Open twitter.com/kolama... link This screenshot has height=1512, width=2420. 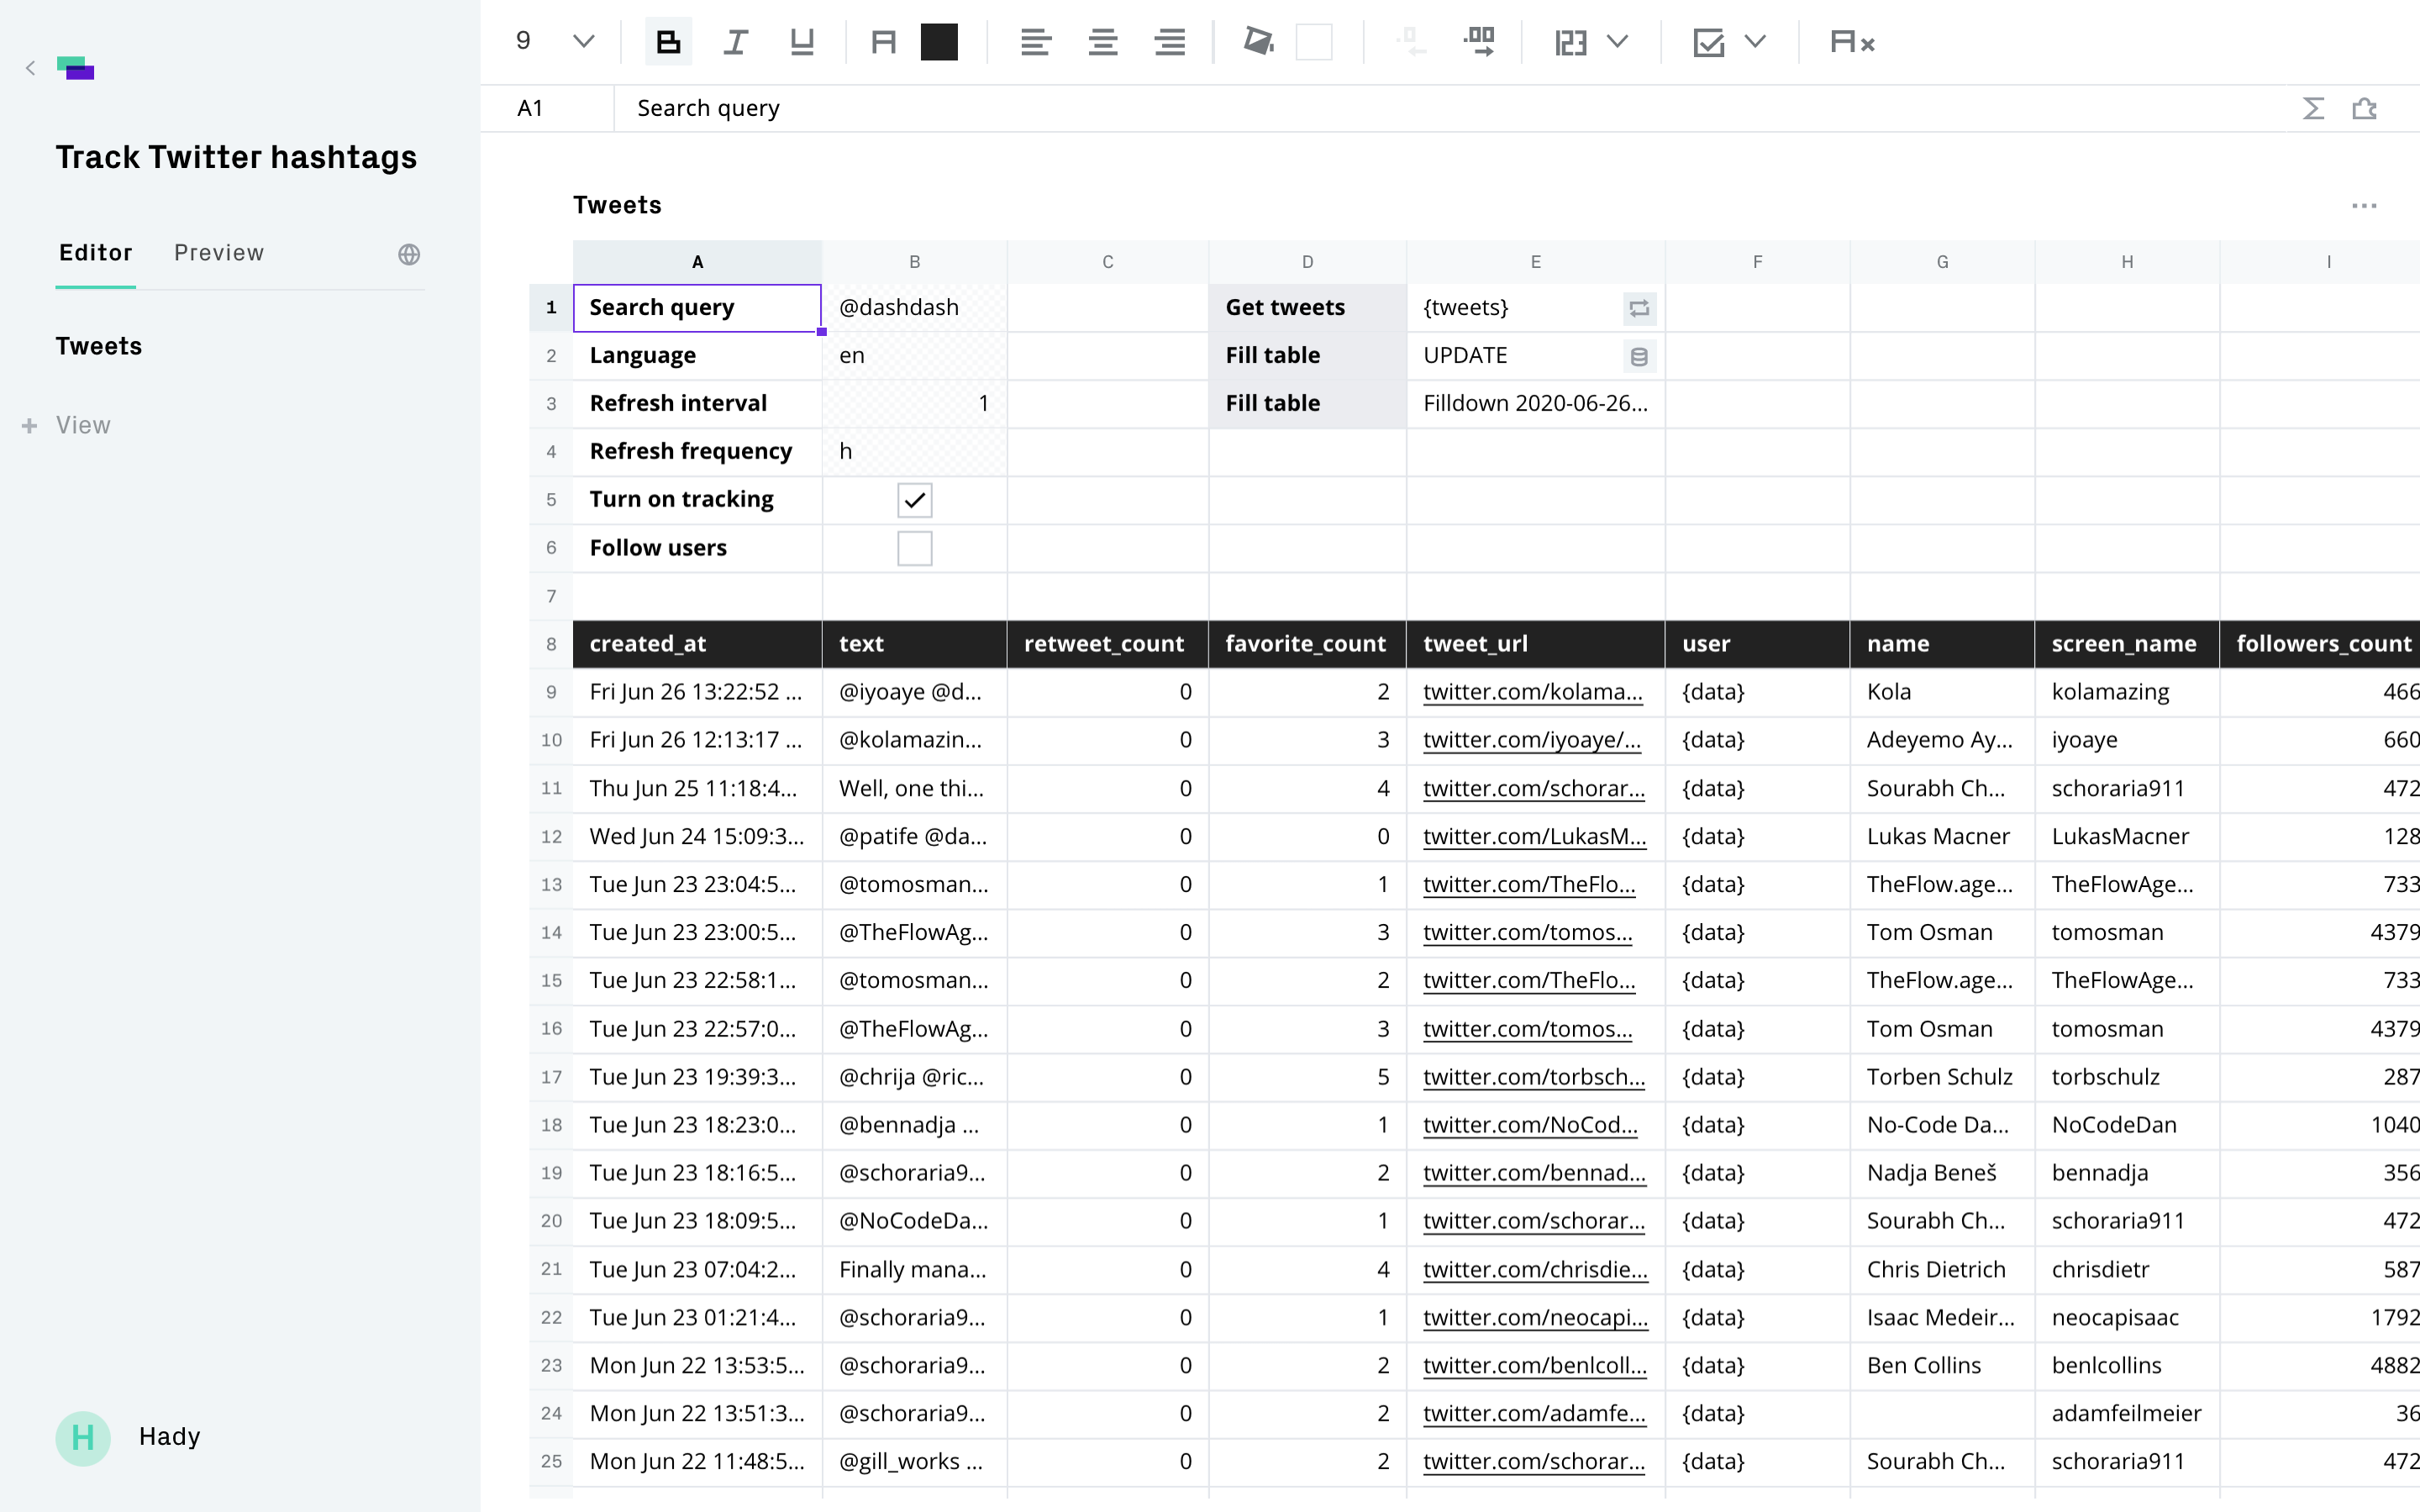[1533, 692]
